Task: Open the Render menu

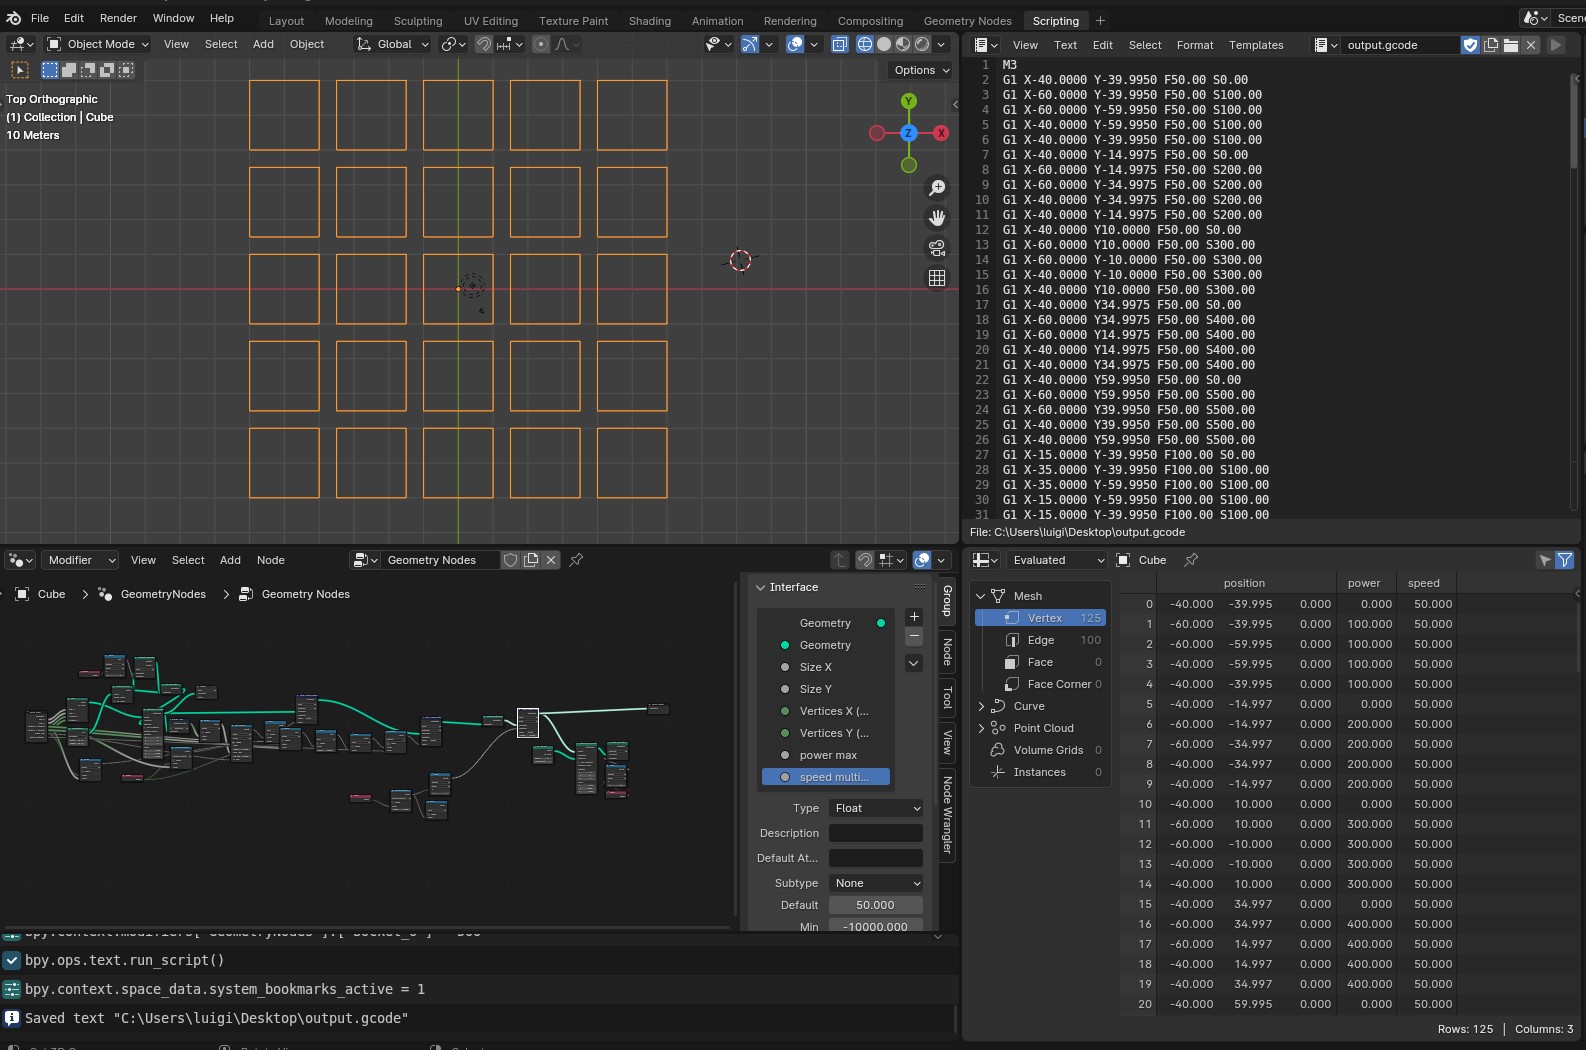Action: tap(118, 18)
